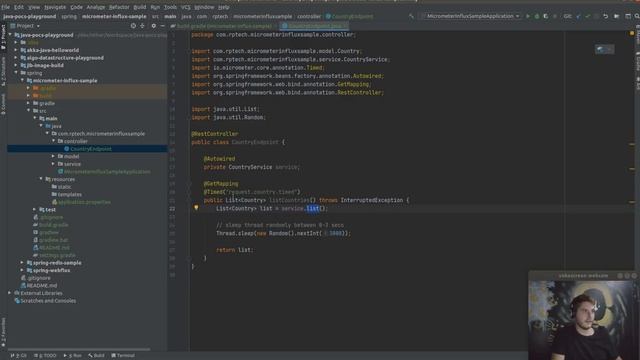Toggle the Project tool window side tab

3,37
